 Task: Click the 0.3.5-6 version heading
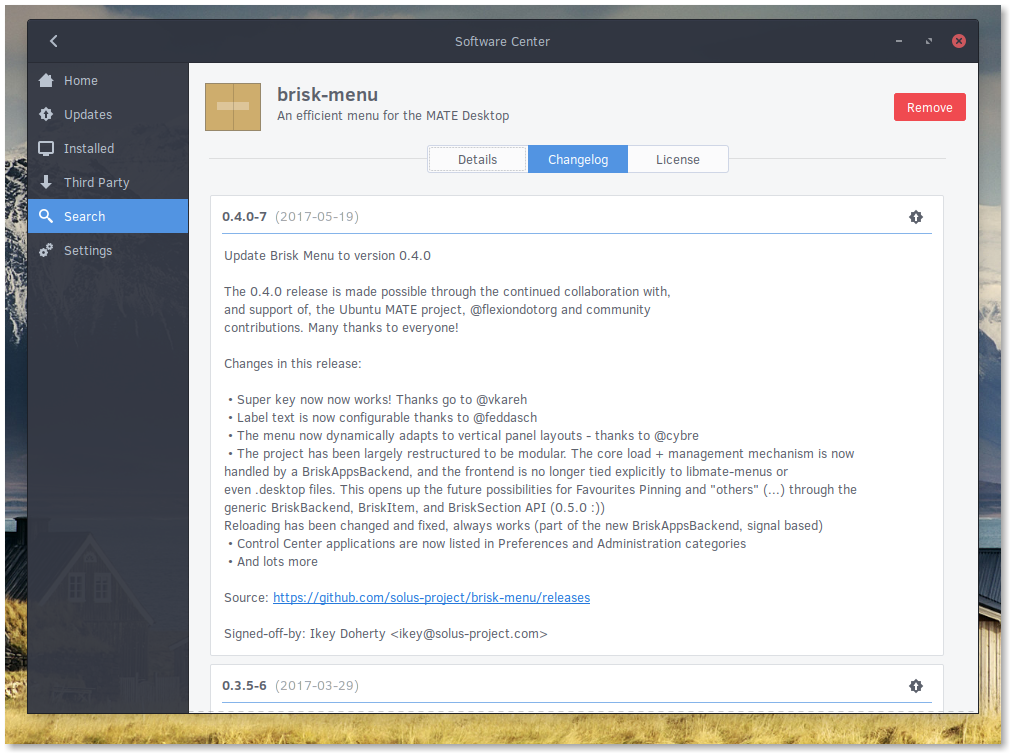244,685
